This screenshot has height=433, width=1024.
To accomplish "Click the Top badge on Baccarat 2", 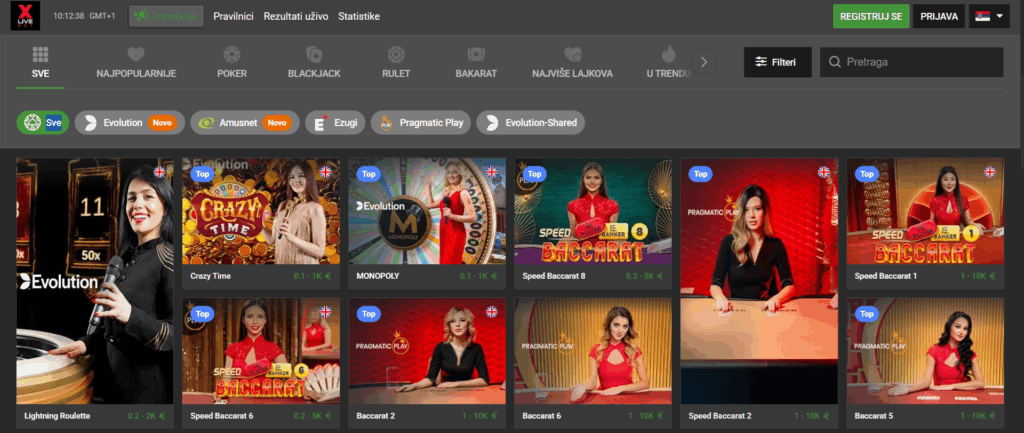I will 369,314.
